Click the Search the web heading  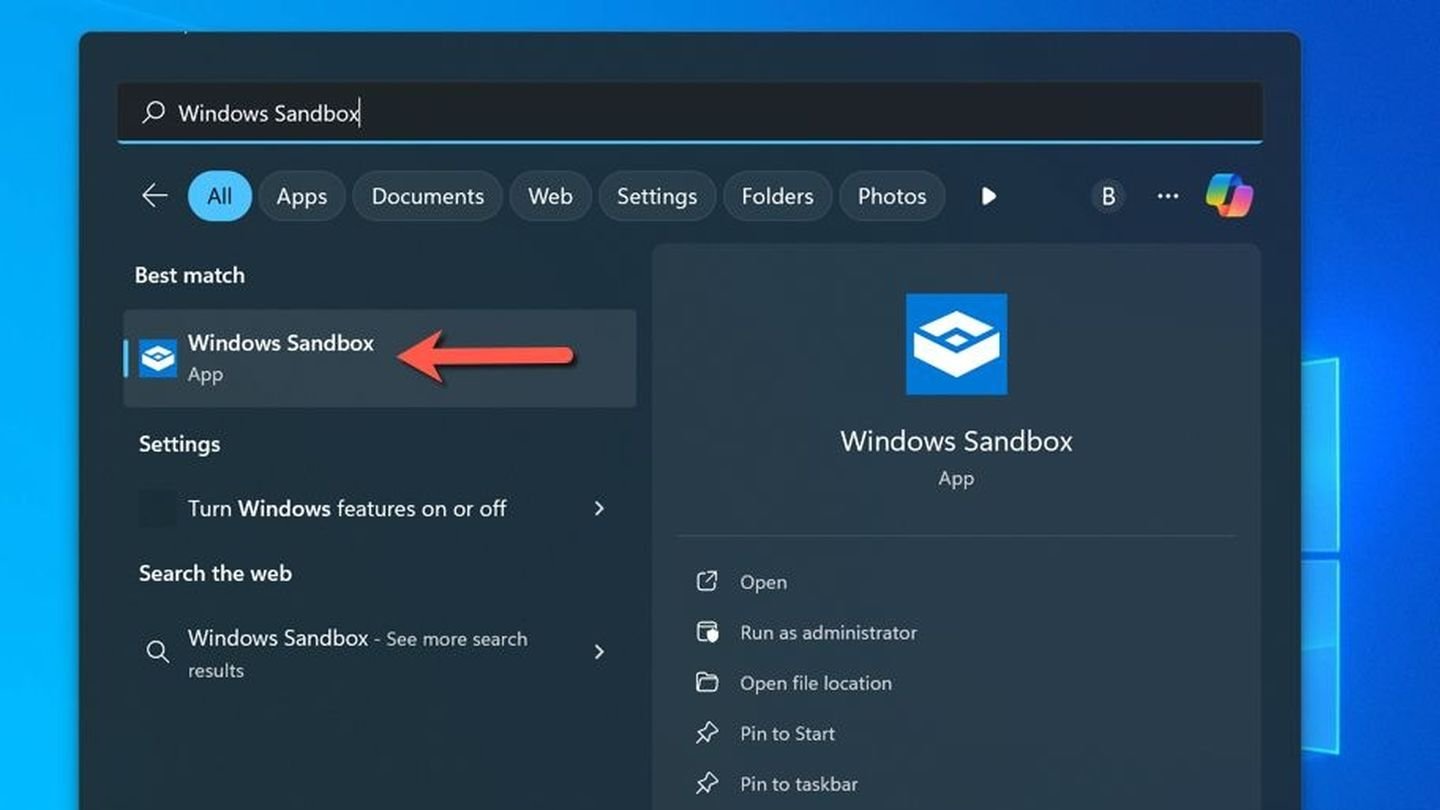click(x=215, y=573)
